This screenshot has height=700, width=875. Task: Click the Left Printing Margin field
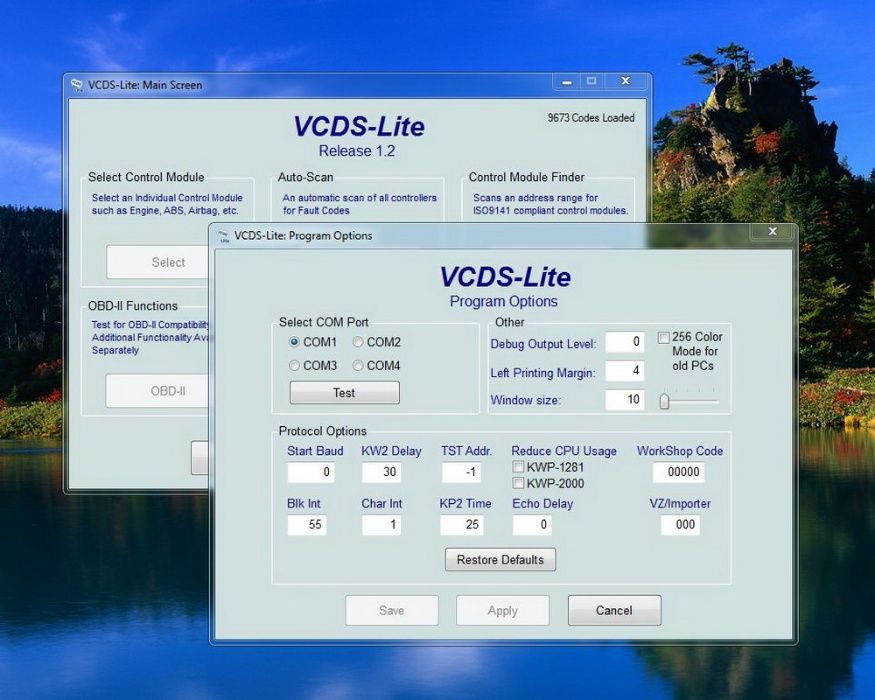click(x=625, y=371)
